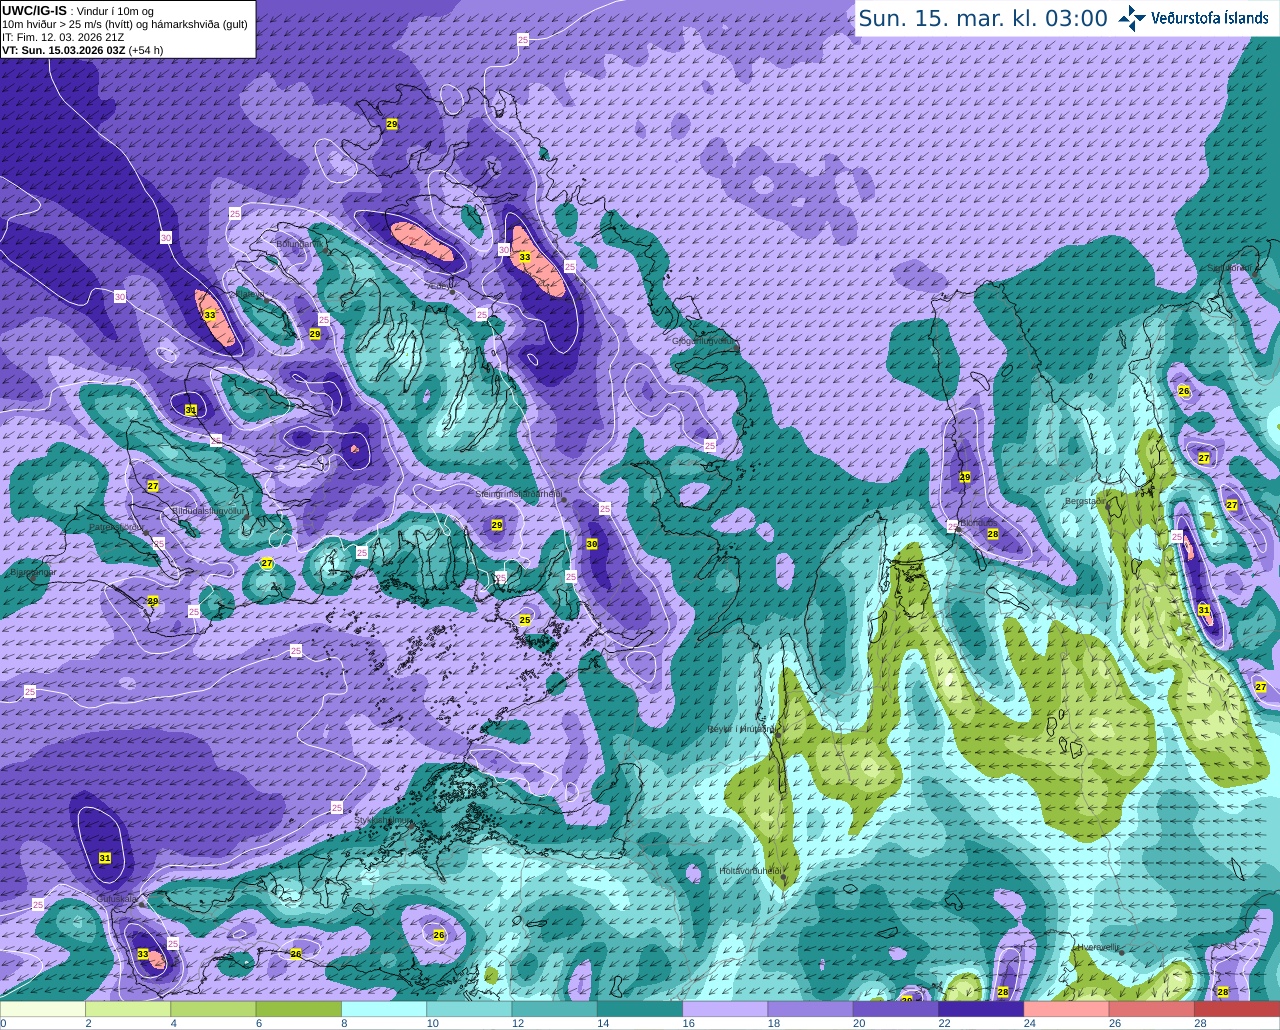Click the legend tick label 16

(688, 1023)
